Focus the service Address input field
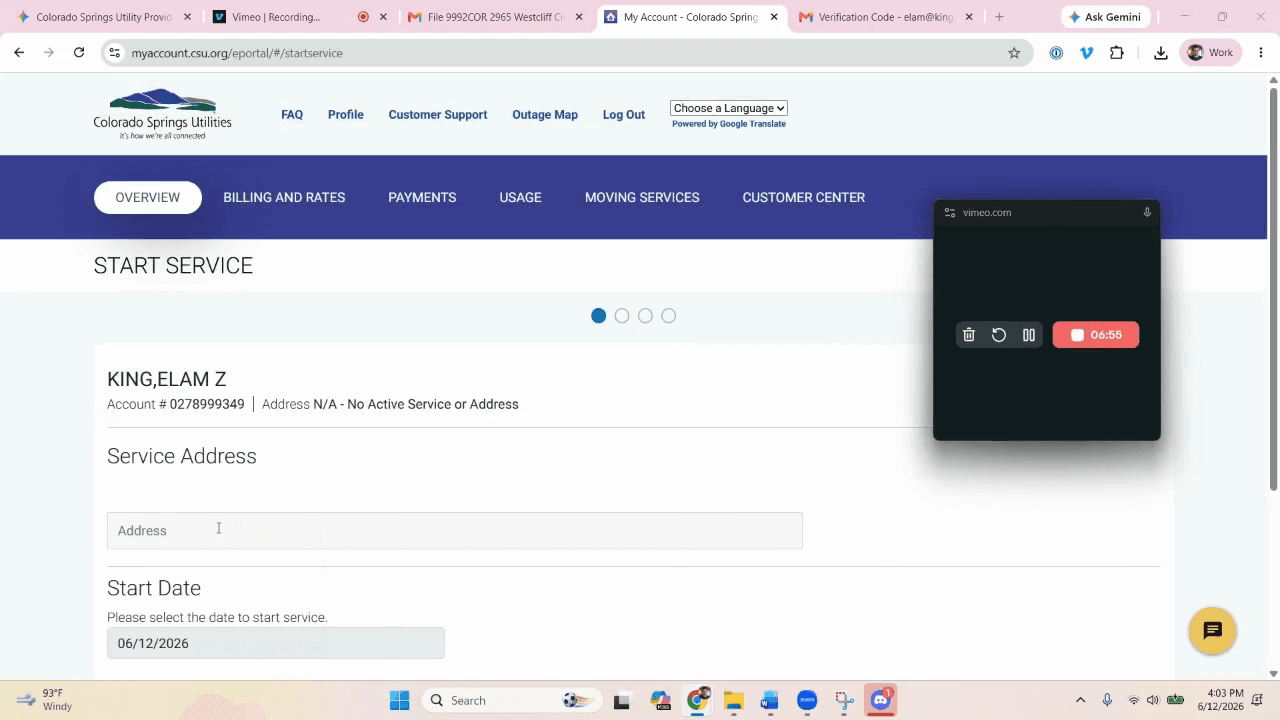The image size is (1280, 720). (455, 530)
